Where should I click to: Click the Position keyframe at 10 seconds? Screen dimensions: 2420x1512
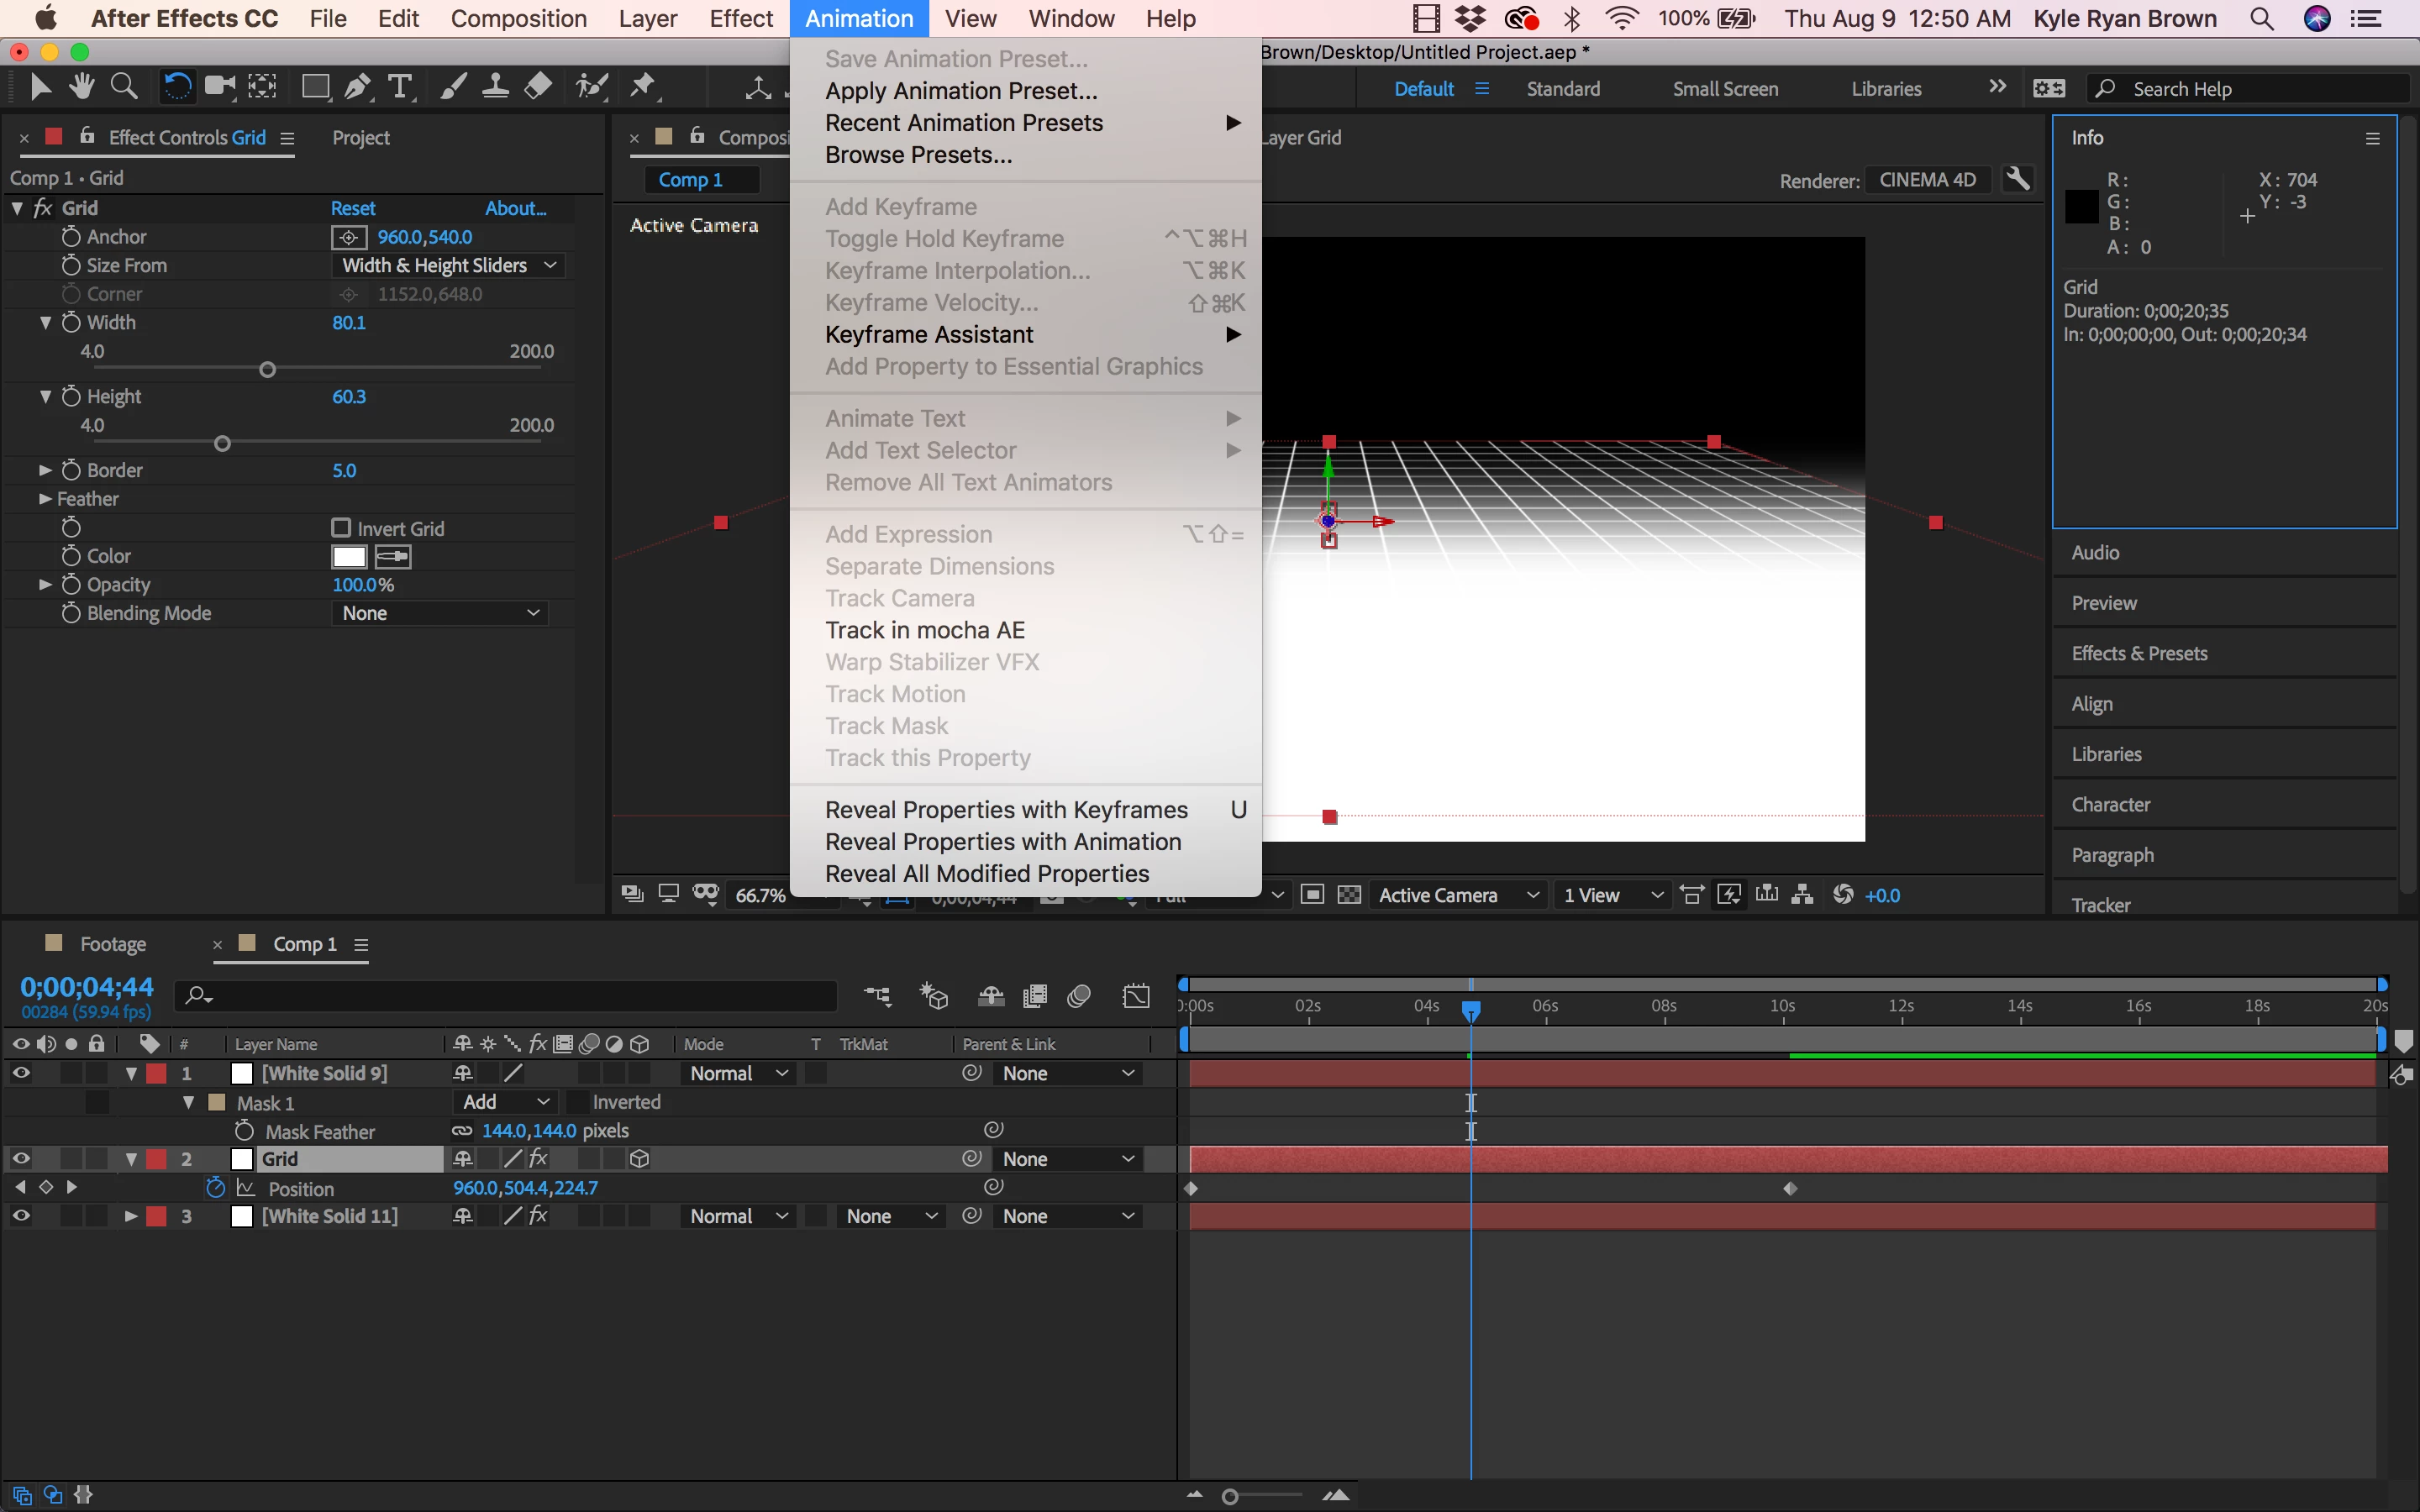coord(1790,1188)
